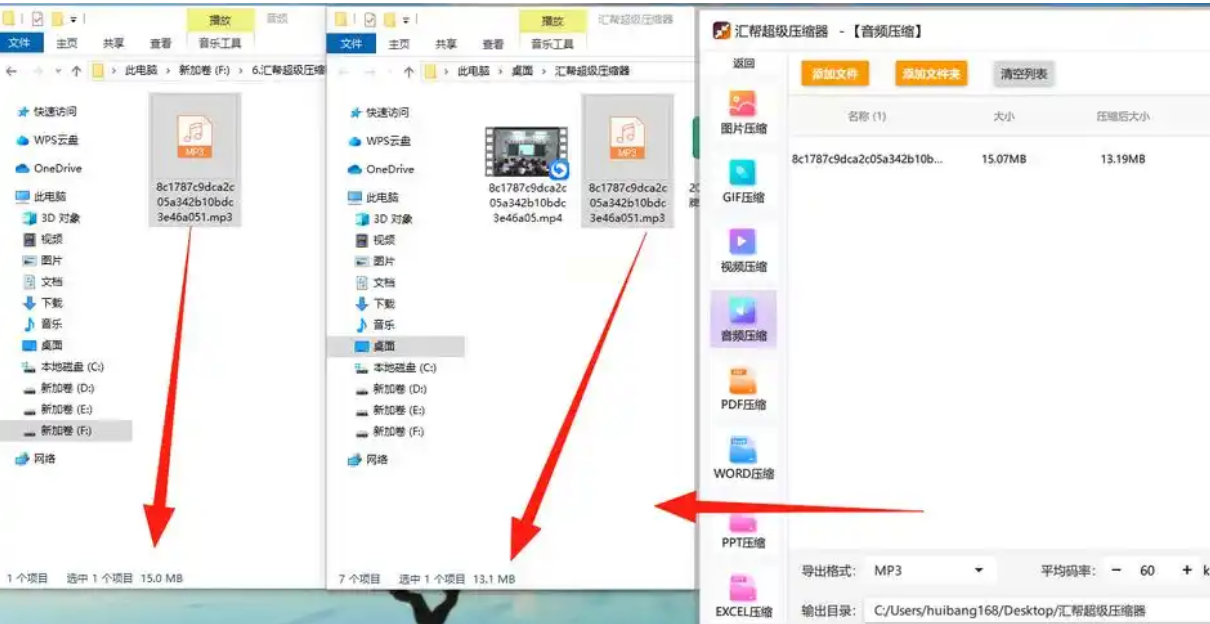Viewport: 1210px width, 624px height.
Task: Open recent locations dropdown in left Explorer
Action: [59, 71]
